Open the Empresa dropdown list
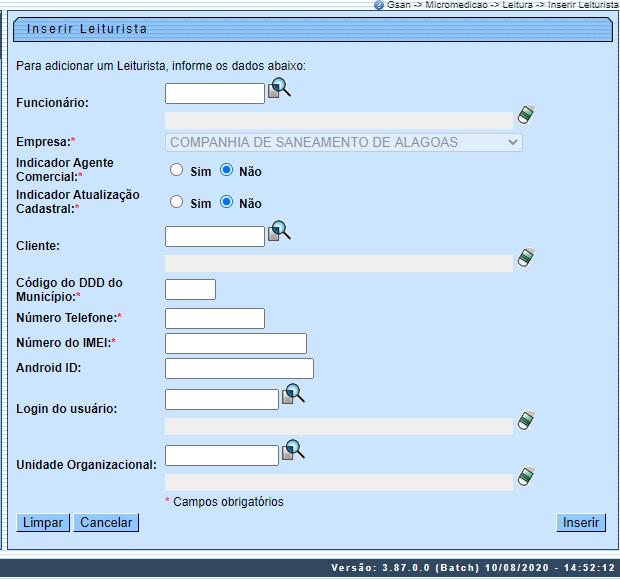620x579 pixels. (344, 142)
